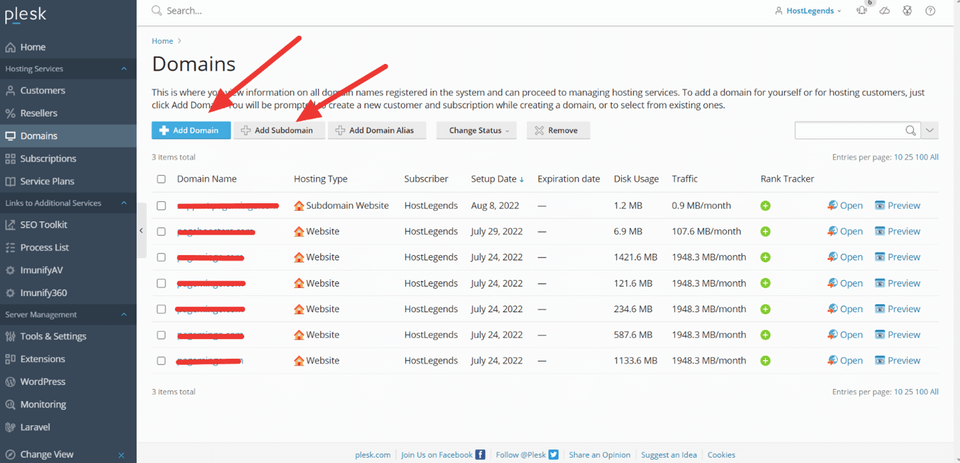Click the Add Subdomain button
Image resolution: width=960 pixels, height=463 pixels.
[x=279, y=130]
